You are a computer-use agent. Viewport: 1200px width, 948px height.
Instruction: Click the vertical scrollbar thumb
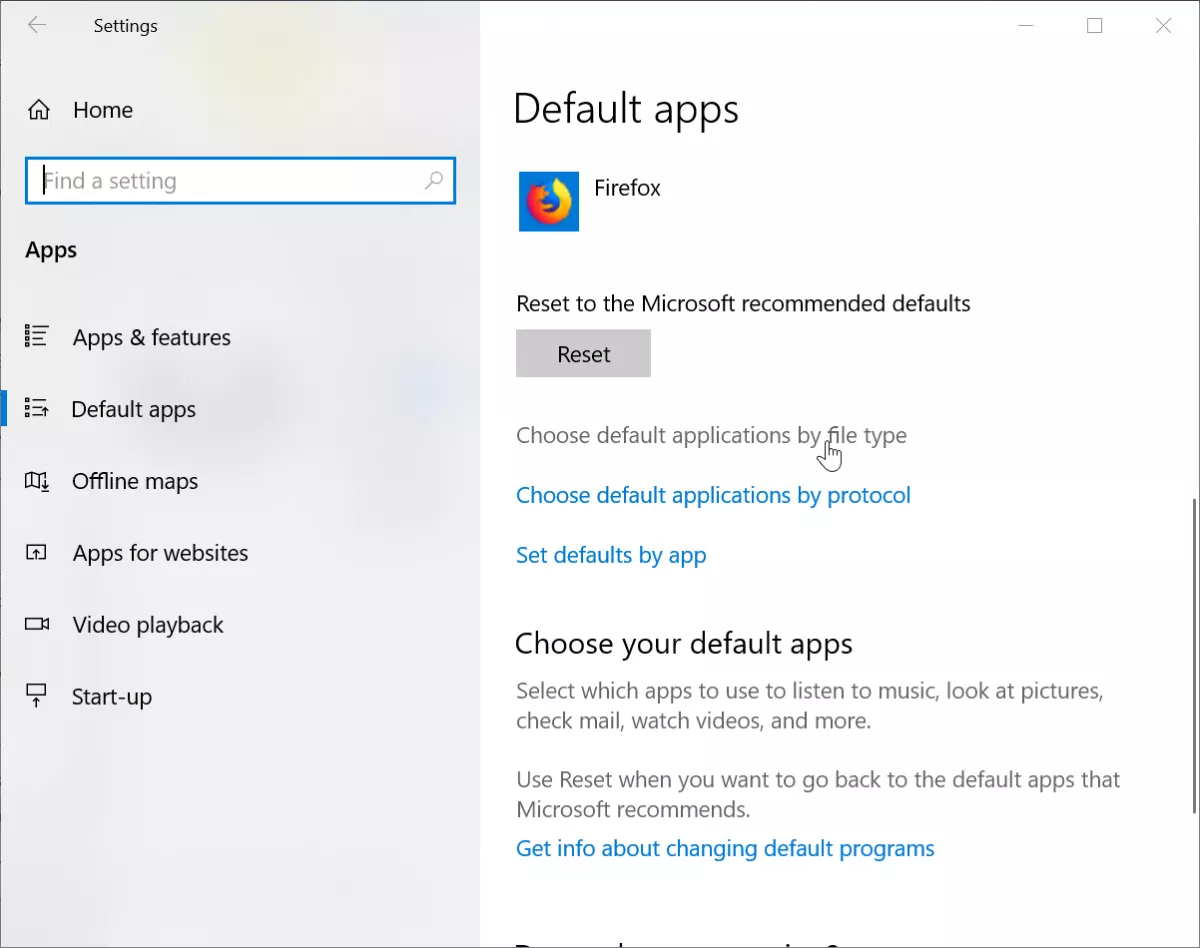coord(1194,656)
